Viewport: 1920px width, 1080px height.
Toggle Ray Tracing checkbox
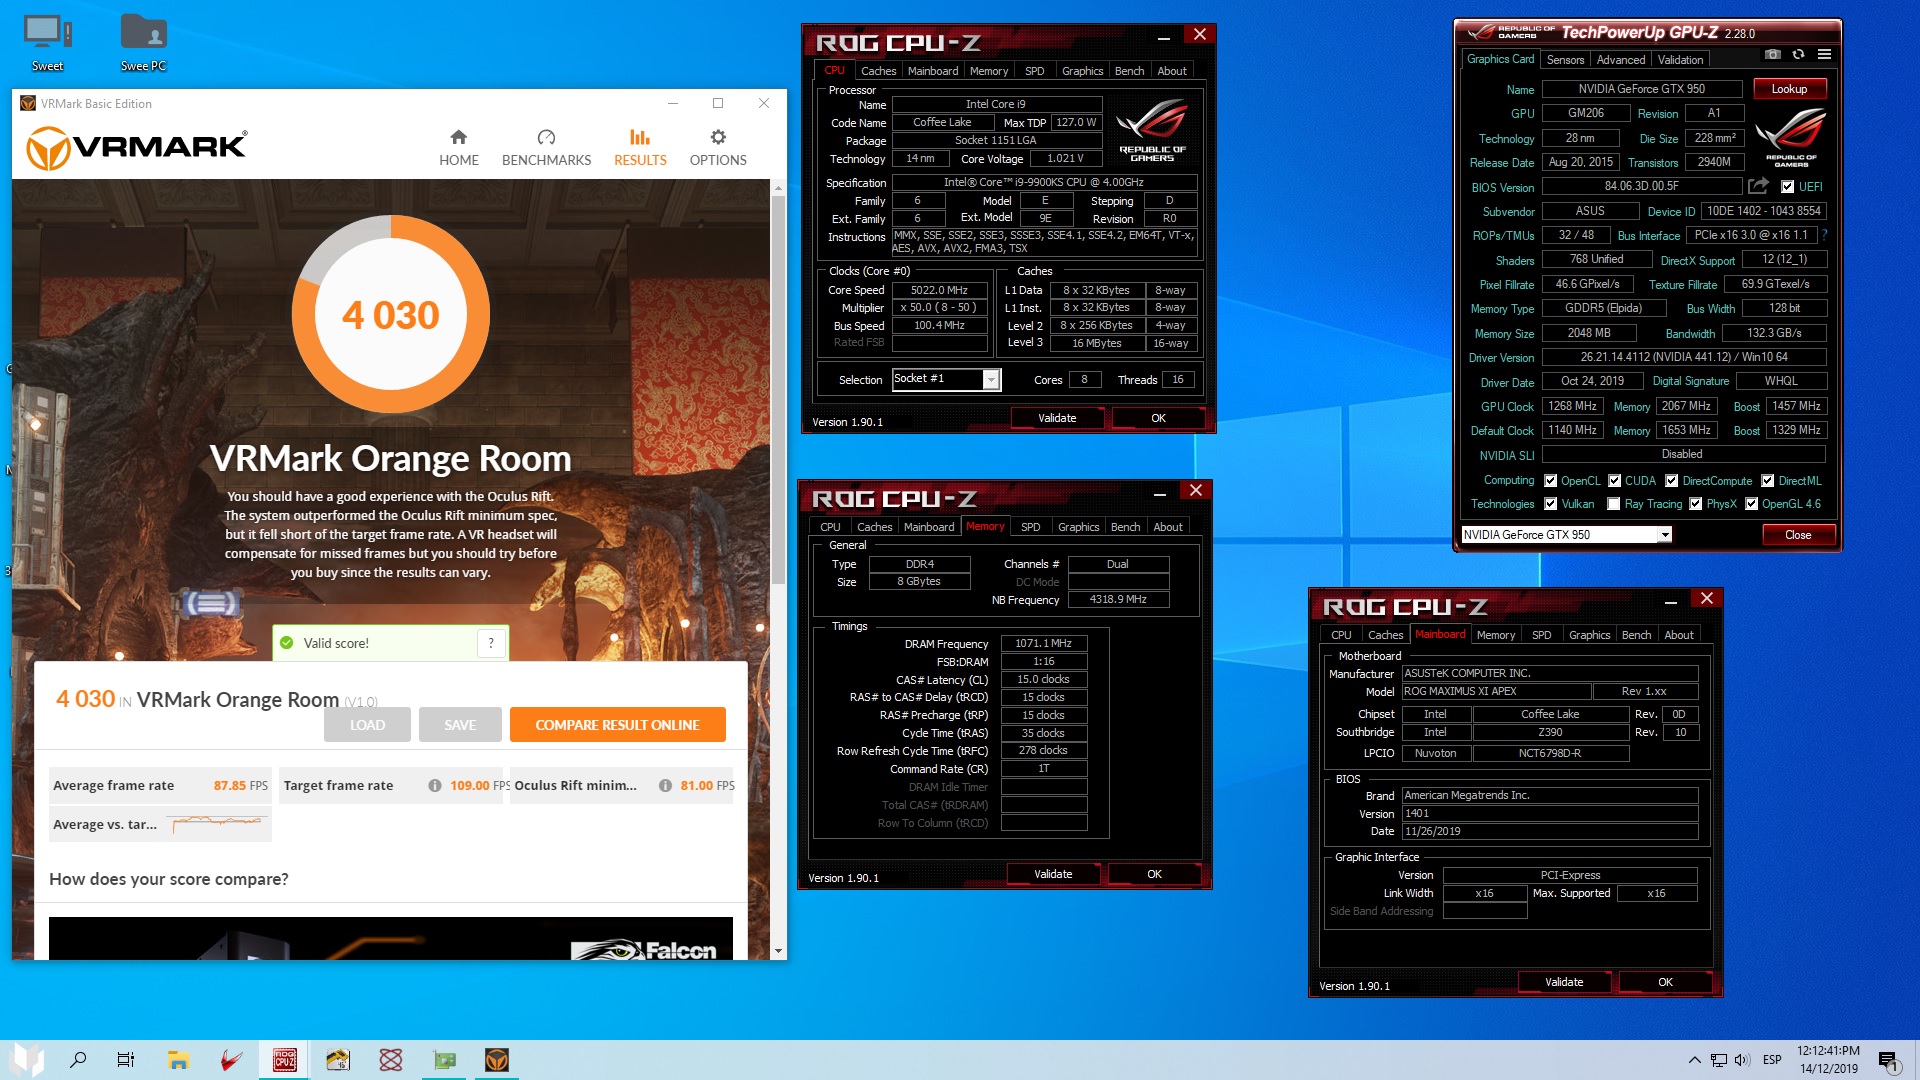coord(1613,504)
